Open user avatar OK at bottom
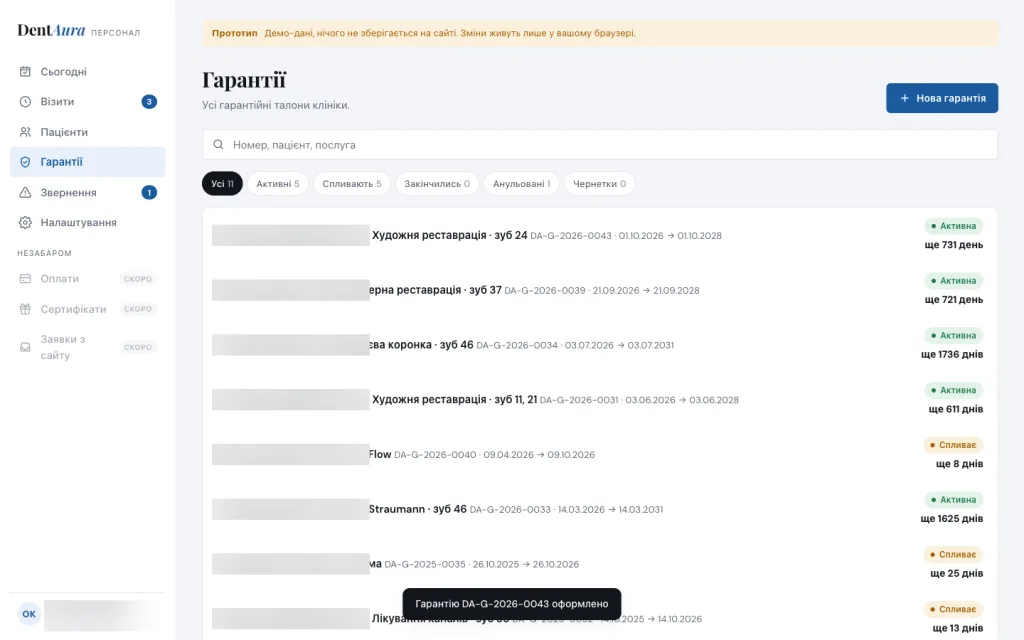 point(29,614)
